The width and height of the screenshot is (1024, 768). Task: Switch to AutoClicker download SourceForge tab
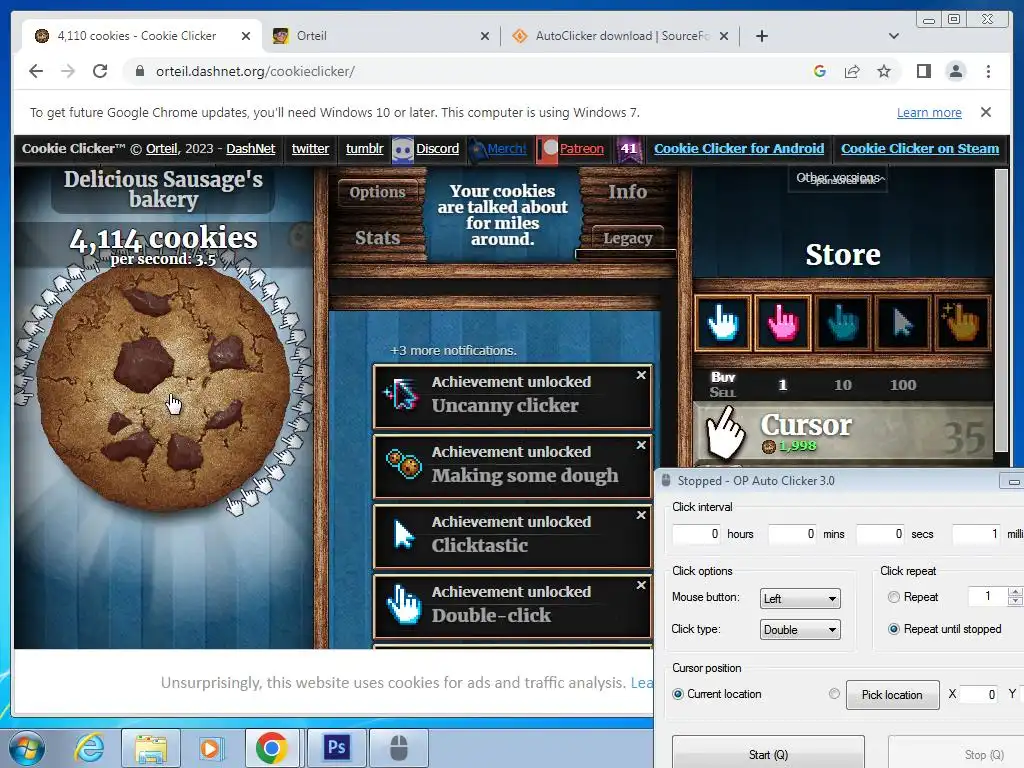tap(620, 36)
